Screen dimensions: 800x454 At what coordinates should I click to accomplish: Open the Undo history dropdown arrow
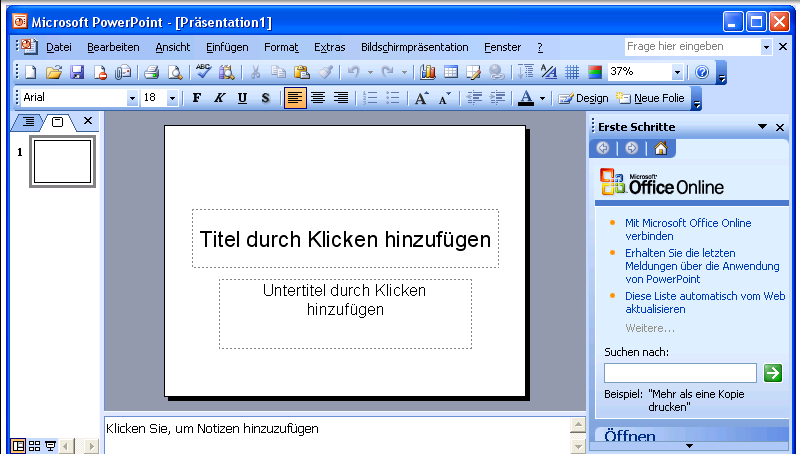pyautogui.click(x=370, y=72)
